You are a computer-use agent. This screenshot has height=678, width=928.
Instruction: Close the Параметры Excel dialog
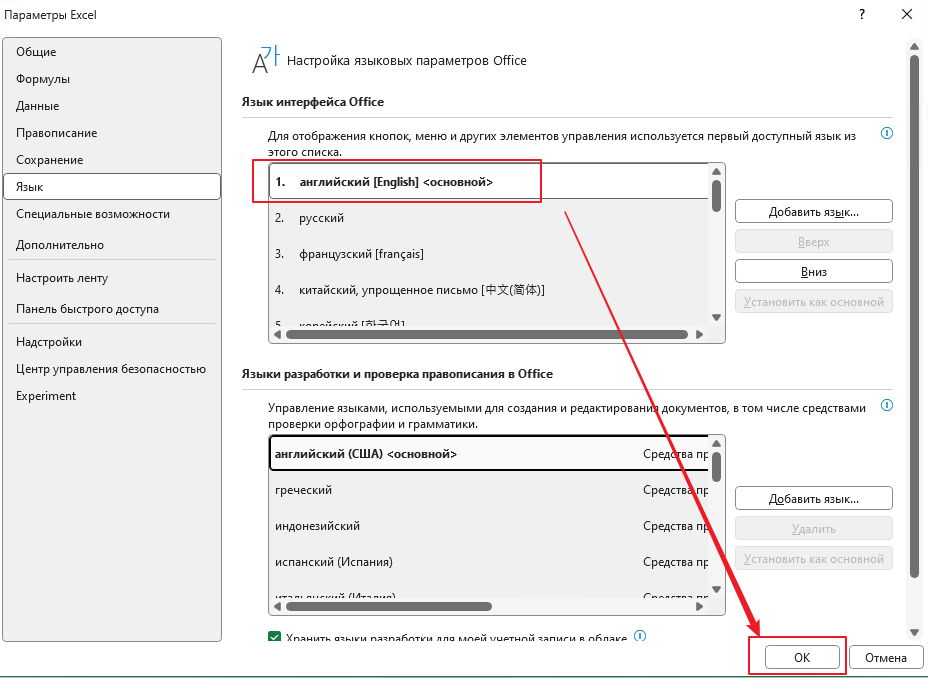pyautogui.click(x=907, y=15)
